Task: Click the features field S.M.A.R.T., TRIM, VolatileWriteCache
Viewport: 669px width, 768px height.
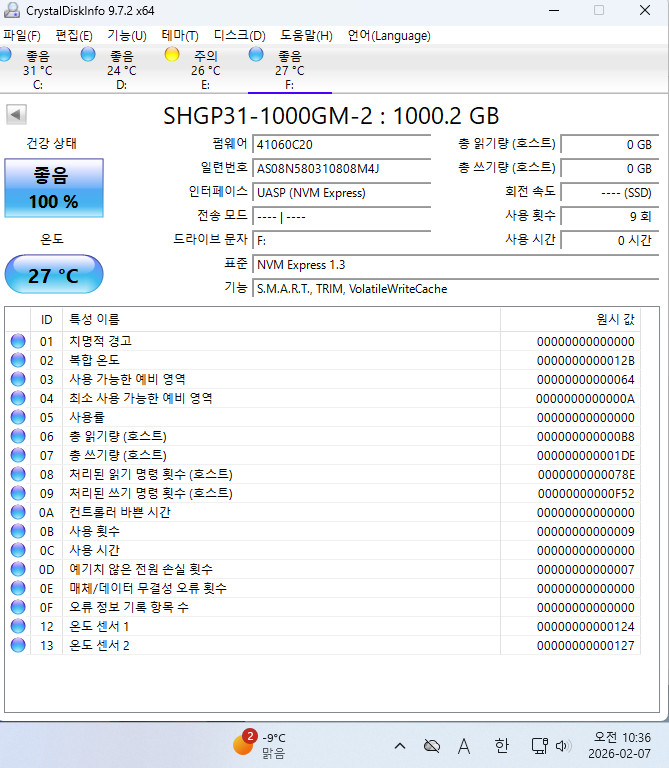Action: [x=455, y=289]
